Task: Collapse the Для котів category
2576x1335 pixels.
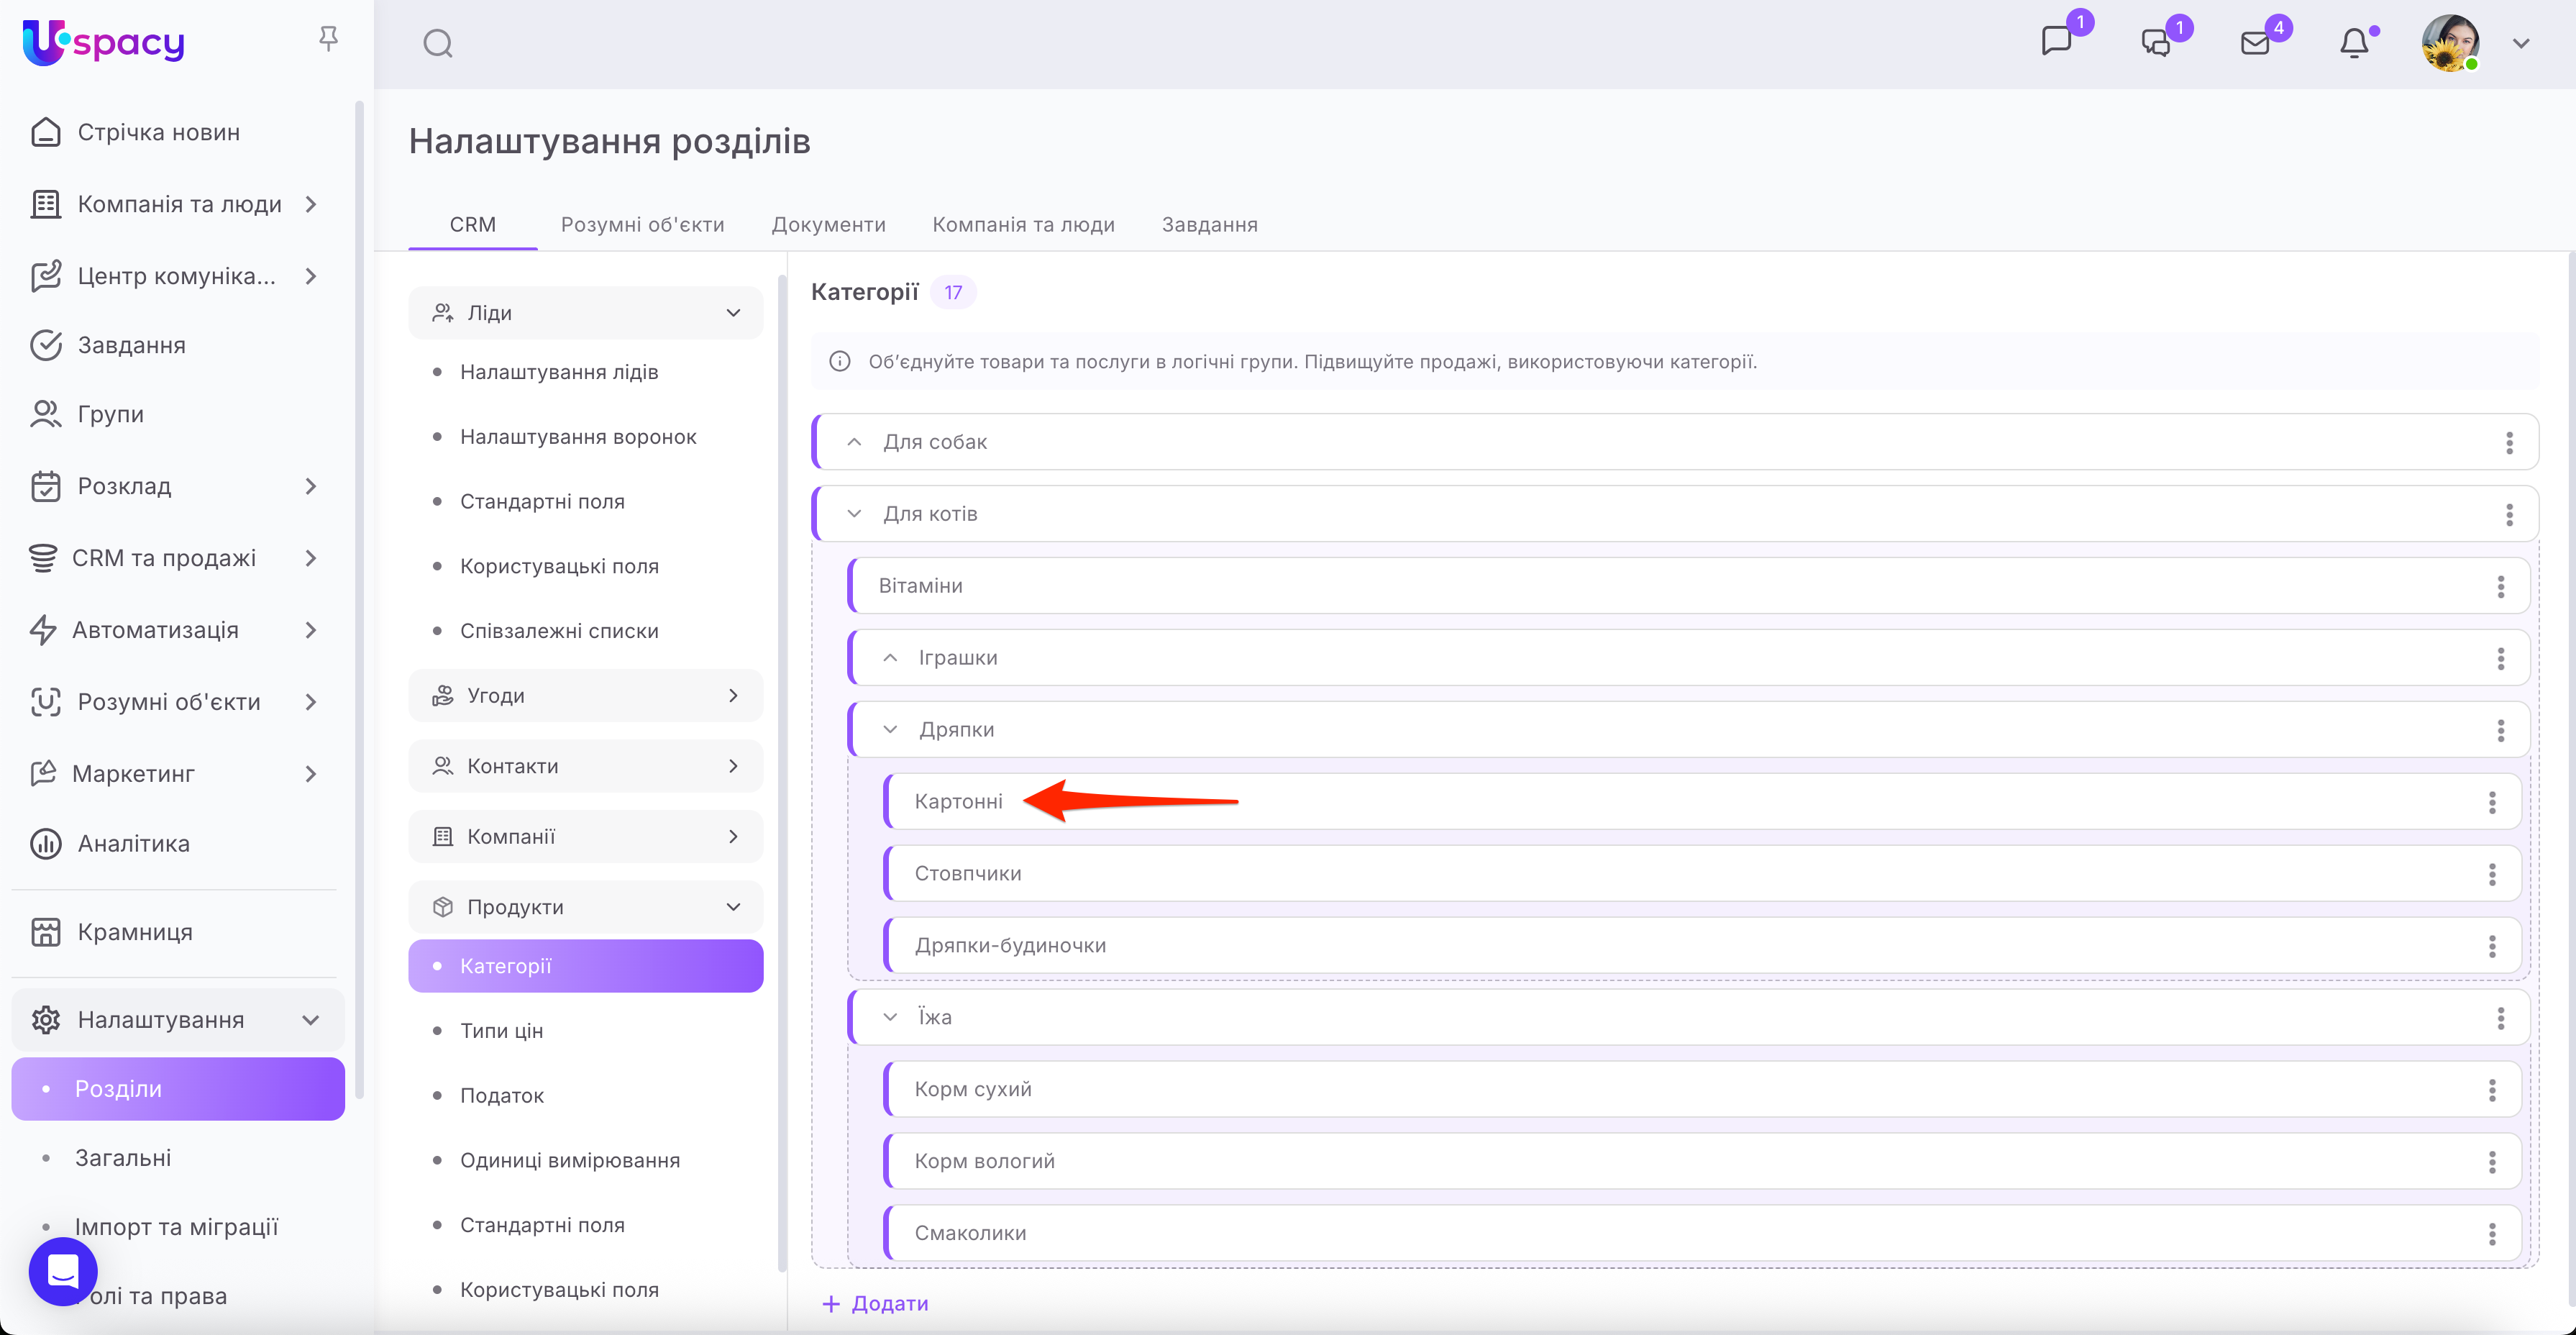Action: 854,514
